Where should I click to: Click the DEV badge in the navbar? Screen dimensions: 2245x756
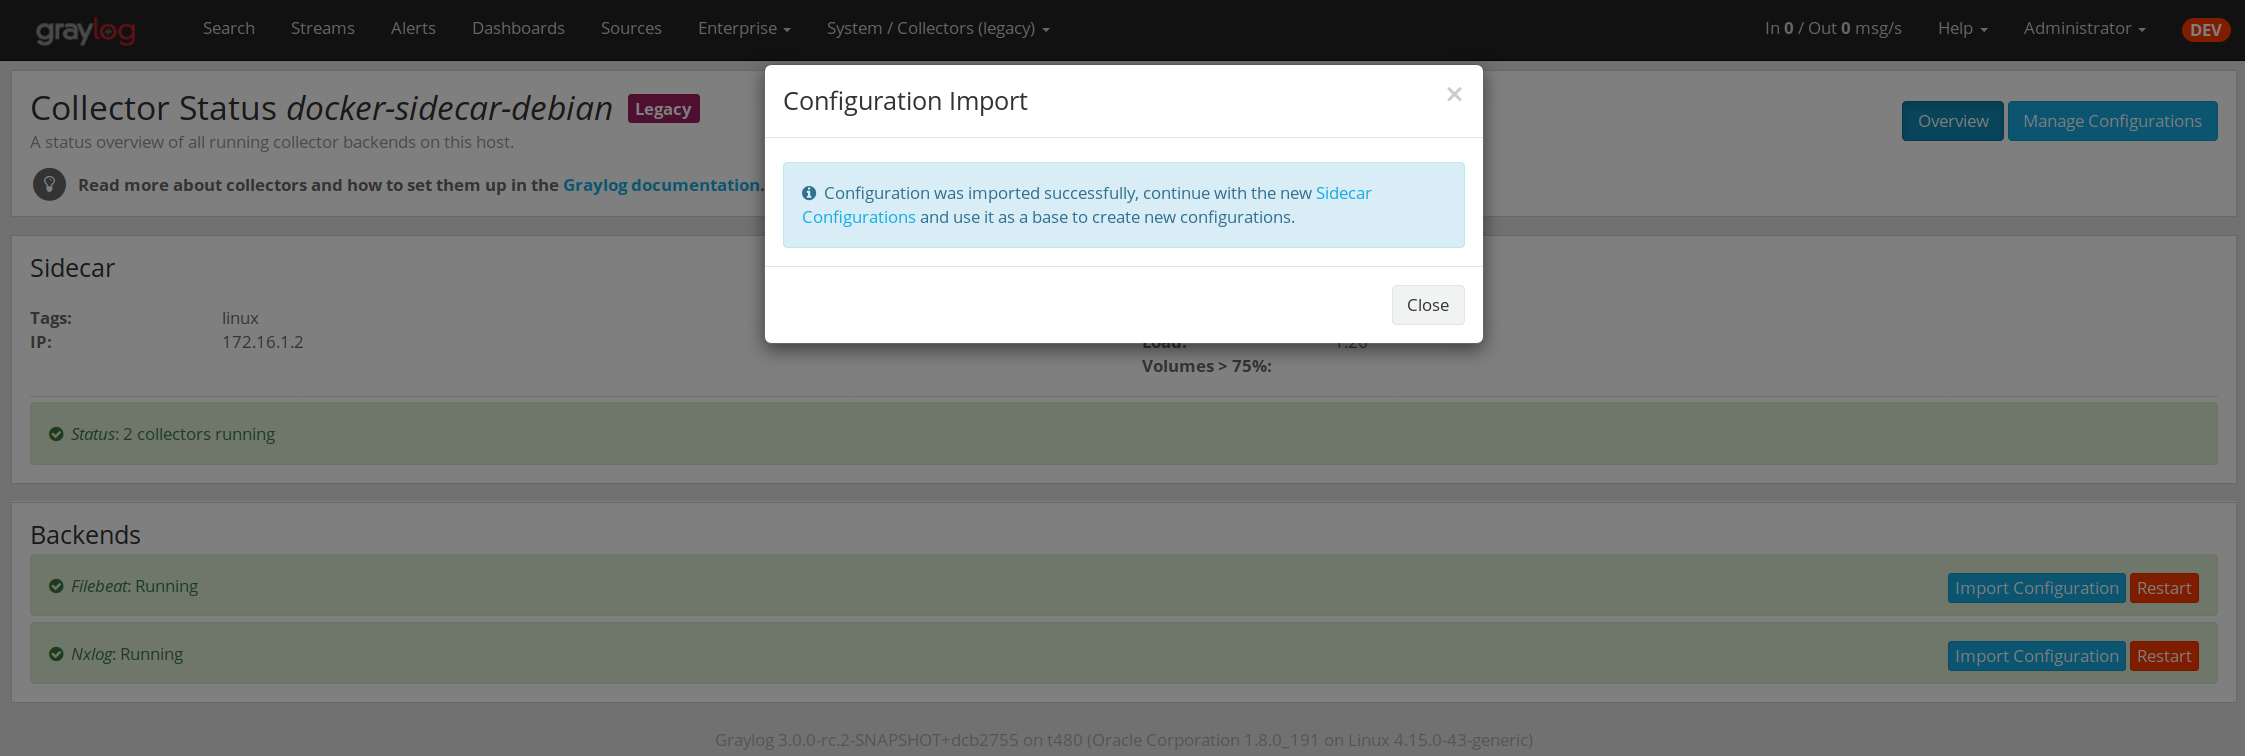click(2205, 30)
